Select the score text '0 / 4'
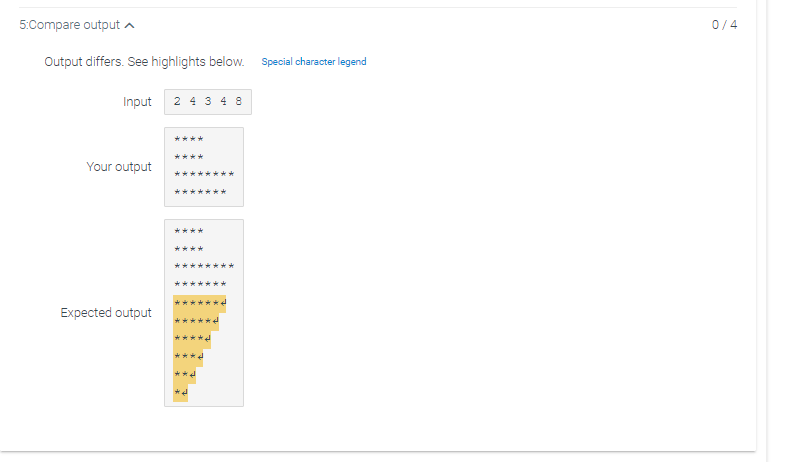The width and height of the screenshot is (786, 462). [x=724, y=25]
